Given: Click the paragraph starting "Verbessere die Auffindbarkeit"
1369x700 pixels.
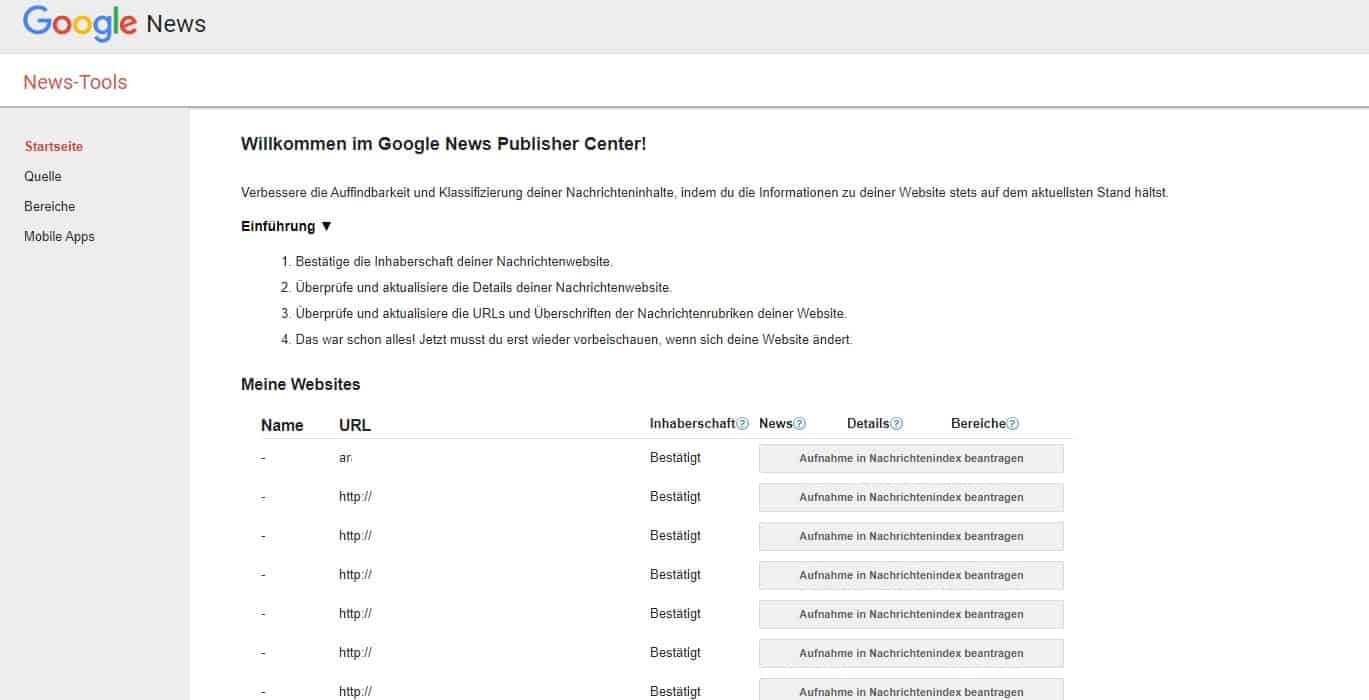Looking at the screenshot, I should click(705, 192).
